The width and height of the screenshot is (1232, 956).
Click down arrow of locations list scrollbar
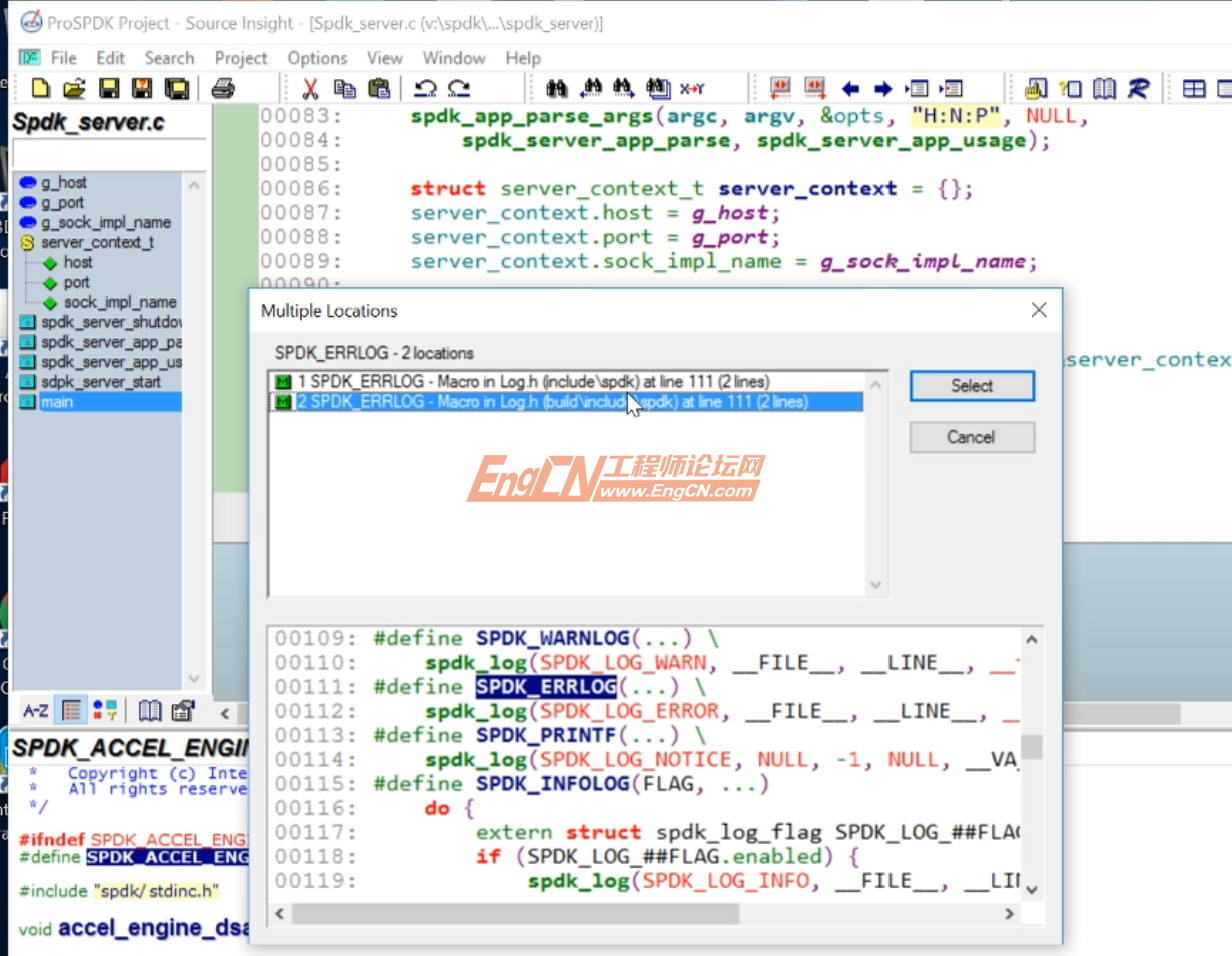pyautogui.click(x=875, y=585)
